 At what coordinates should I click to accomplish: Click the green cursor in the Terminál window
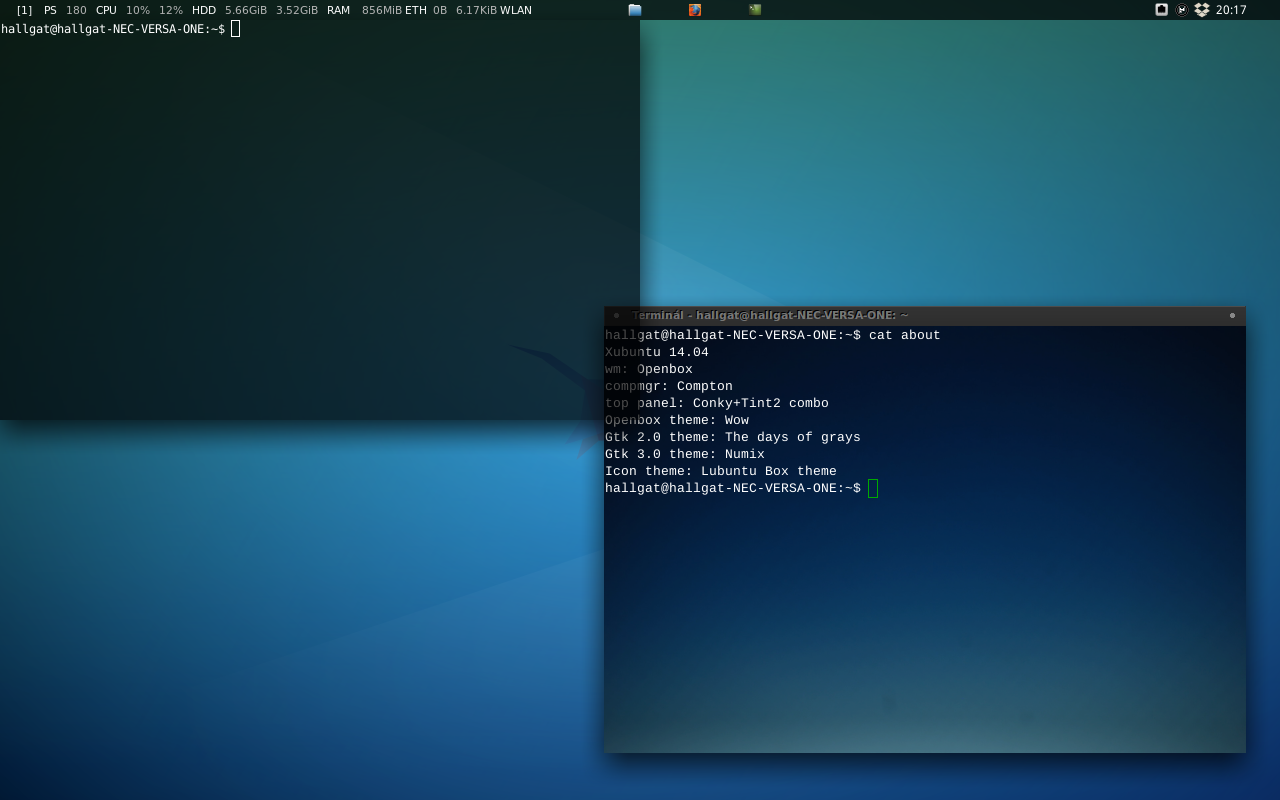873,488
